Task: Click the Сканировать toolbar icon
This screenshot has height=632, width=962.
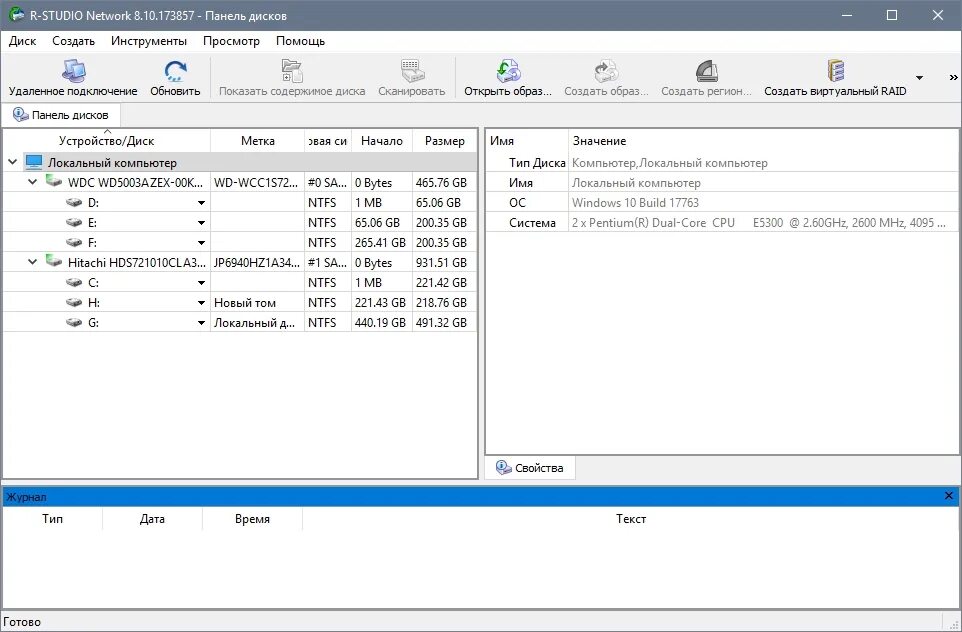Action: pyautogui.click(x=412, y=71)
